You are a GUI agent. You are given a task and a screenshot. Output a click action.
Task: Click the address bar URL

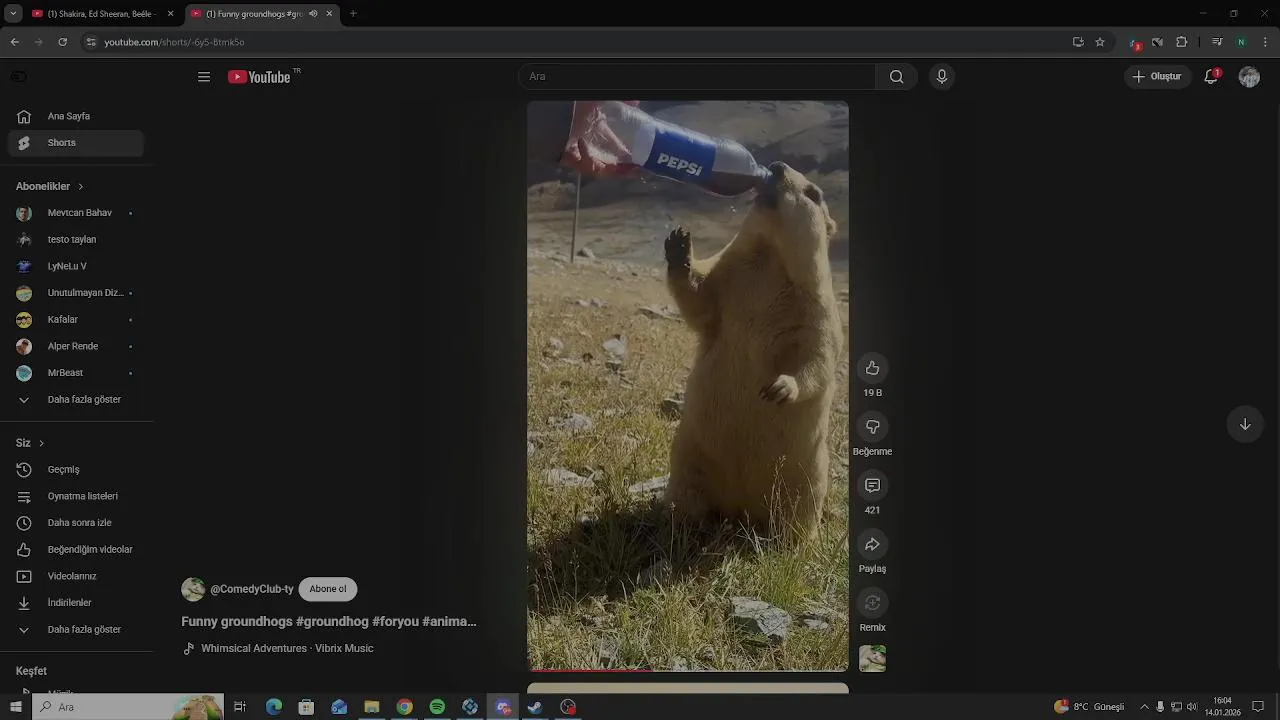click(174, 42)
